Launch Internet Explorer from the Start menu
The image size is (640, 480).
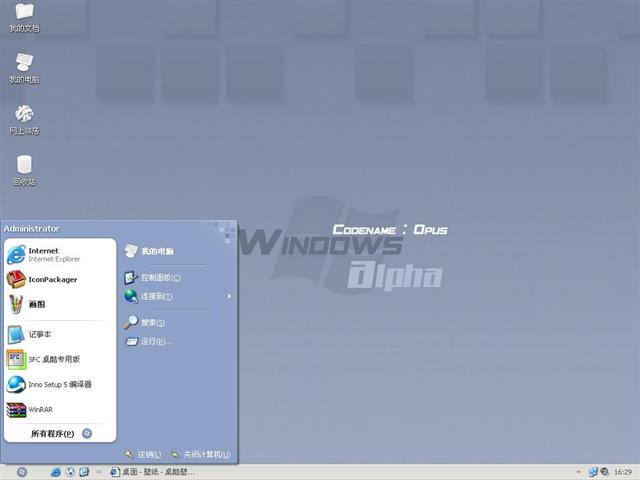coord(60,255)
